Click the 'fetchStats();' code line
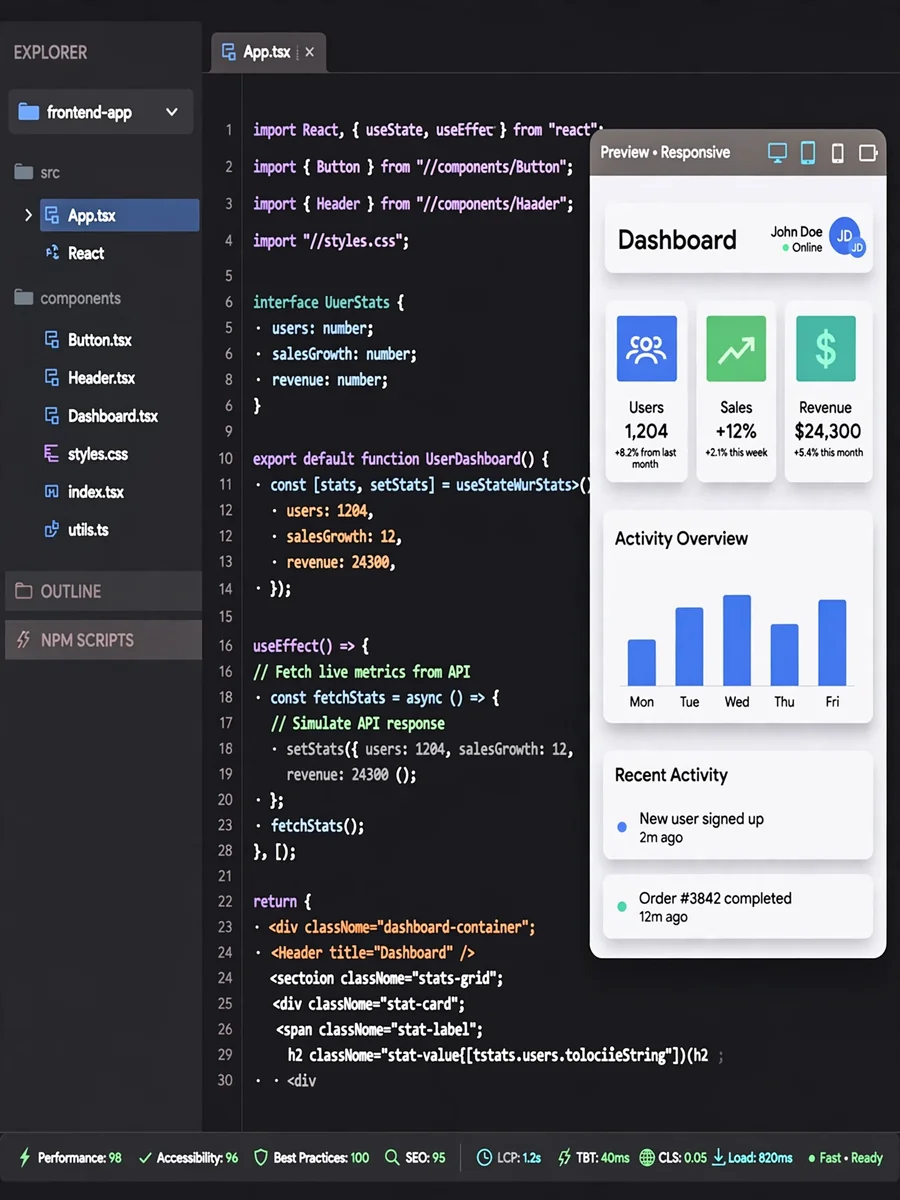The height and width of the screenshot is (1200, 900). click(317, 826)
